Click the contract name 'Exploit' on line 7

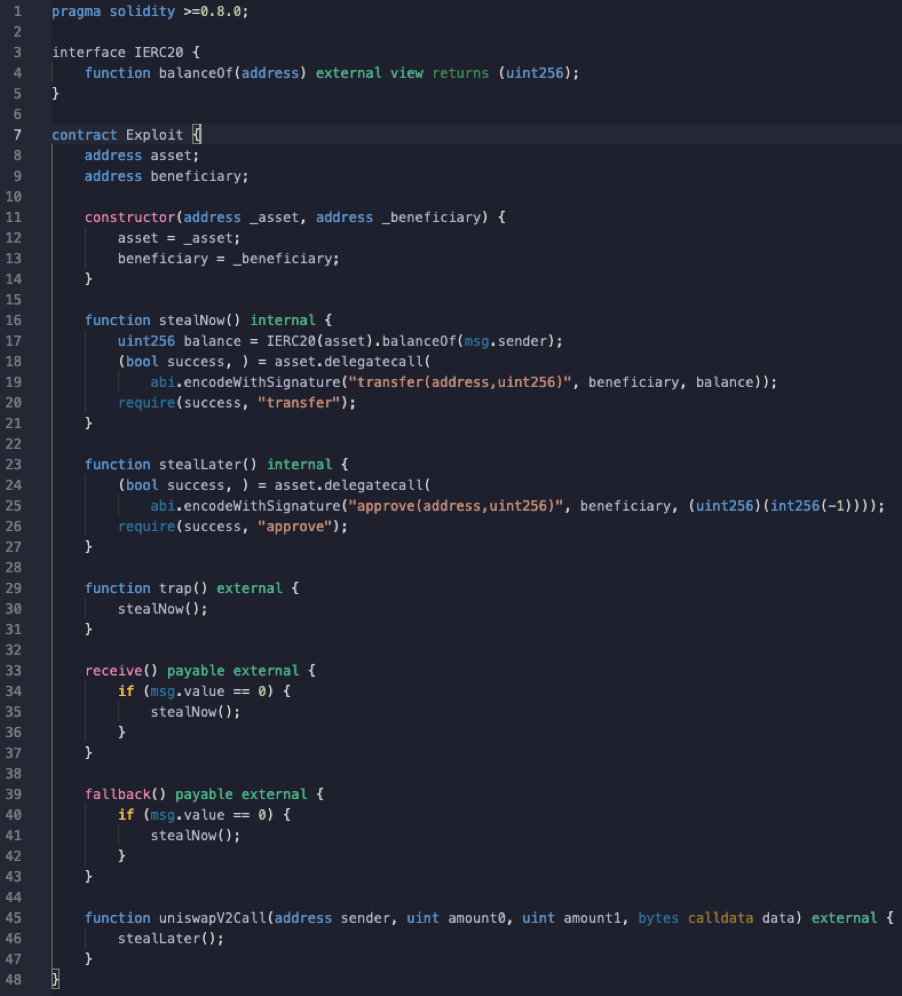point(154,135)
